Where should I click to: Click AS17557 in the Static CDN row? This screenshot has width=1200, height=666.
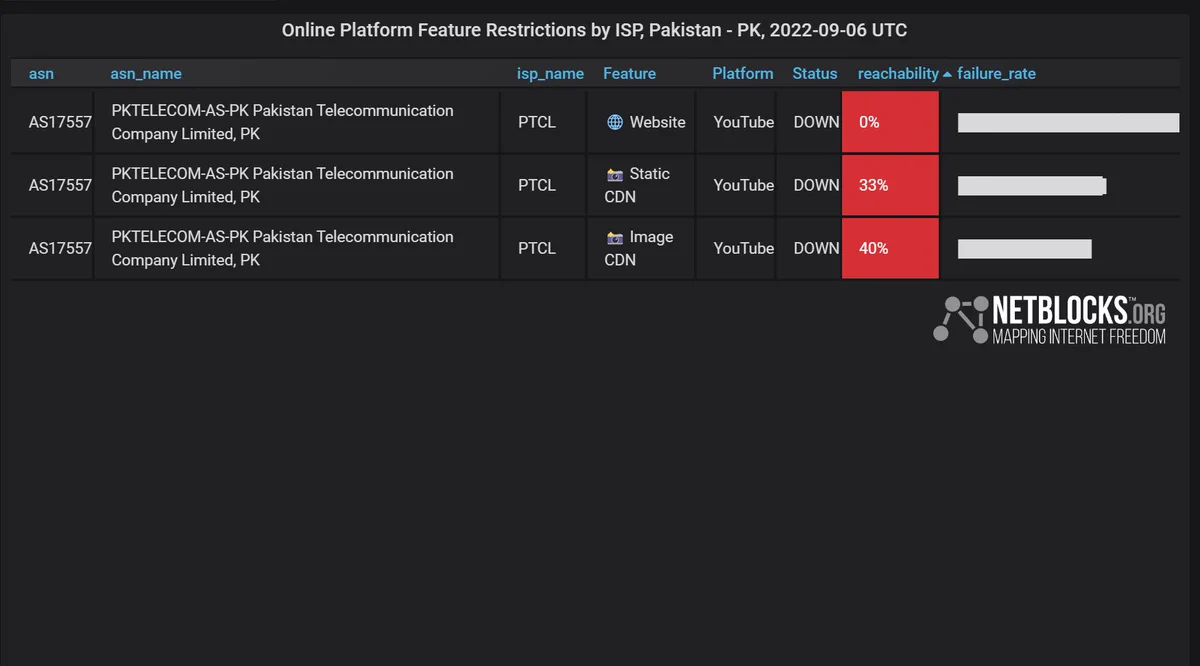click(60, 185)
